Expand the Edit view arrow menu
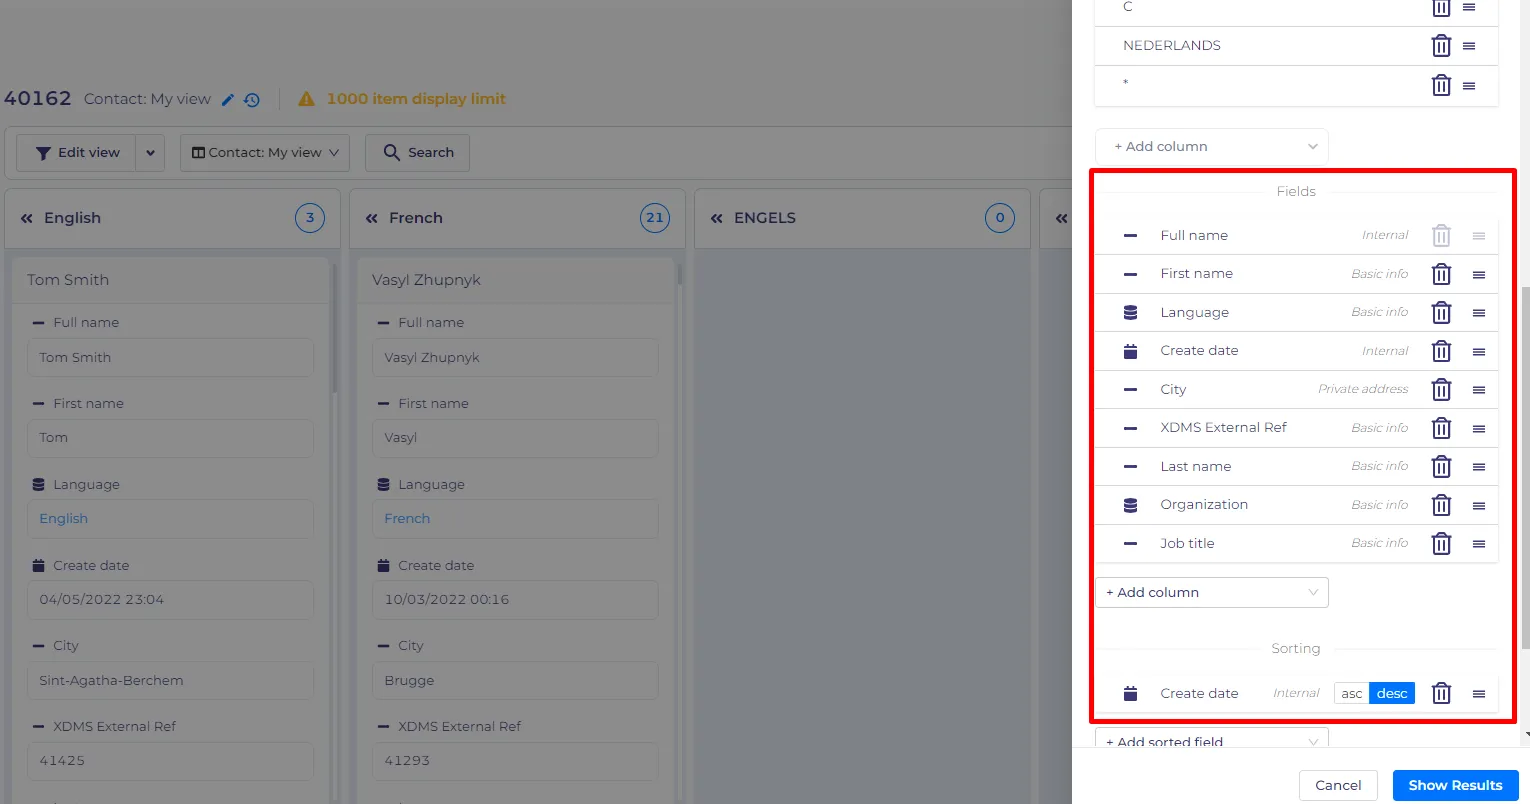1530x804 pixels. 150,153
